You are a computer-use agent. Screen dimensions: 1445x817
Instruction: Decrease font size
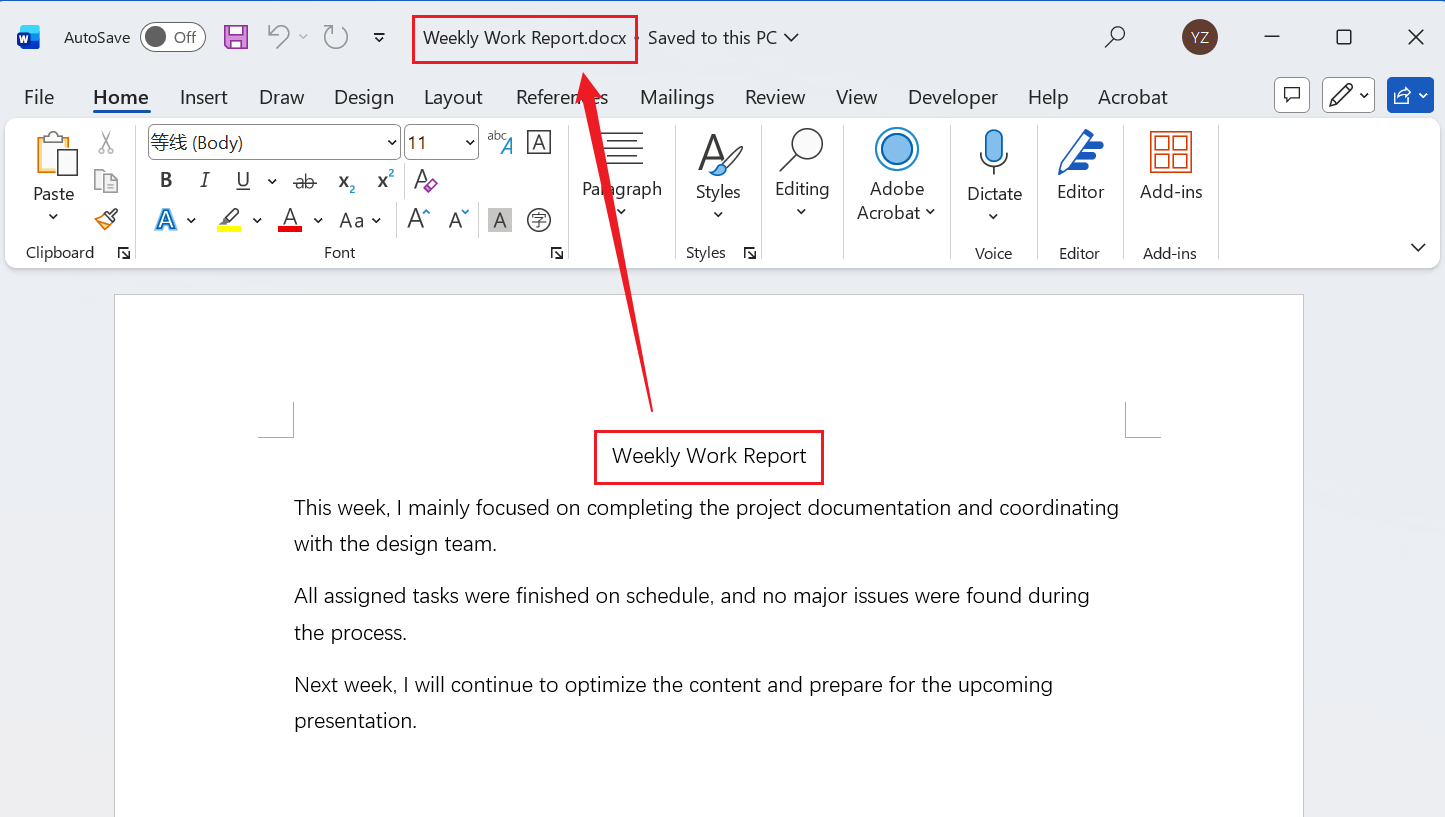(459, 219)
